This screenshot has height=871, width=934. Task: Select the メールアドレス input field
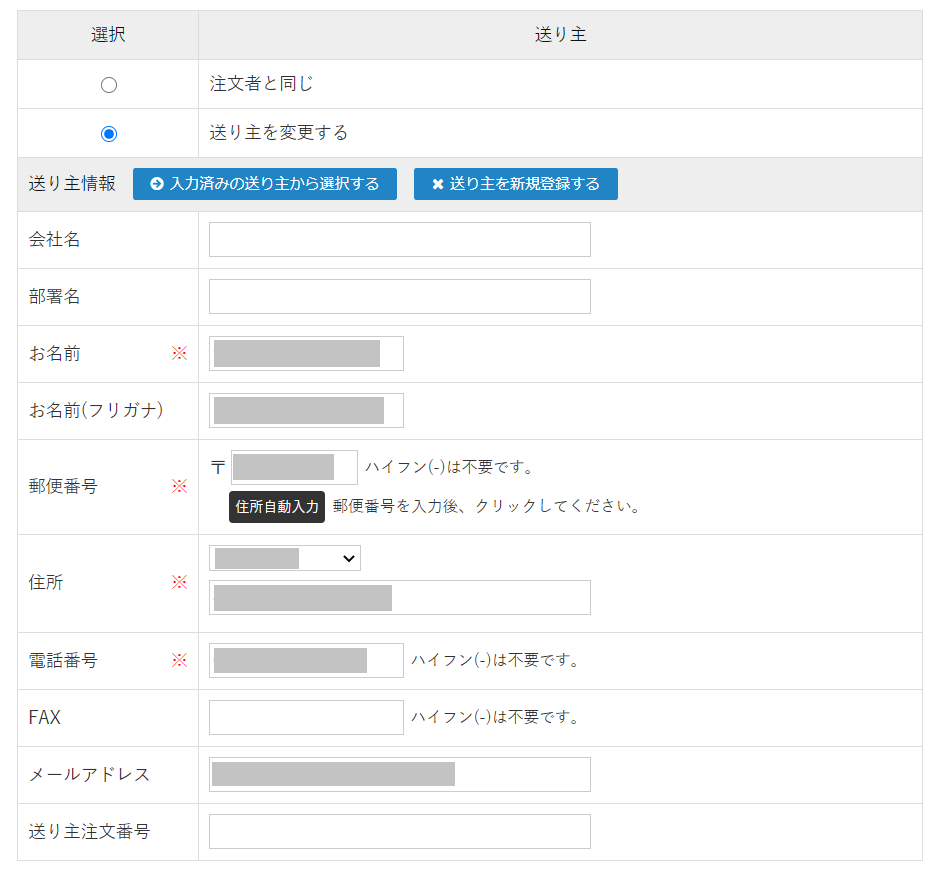[x=399, y=775]
